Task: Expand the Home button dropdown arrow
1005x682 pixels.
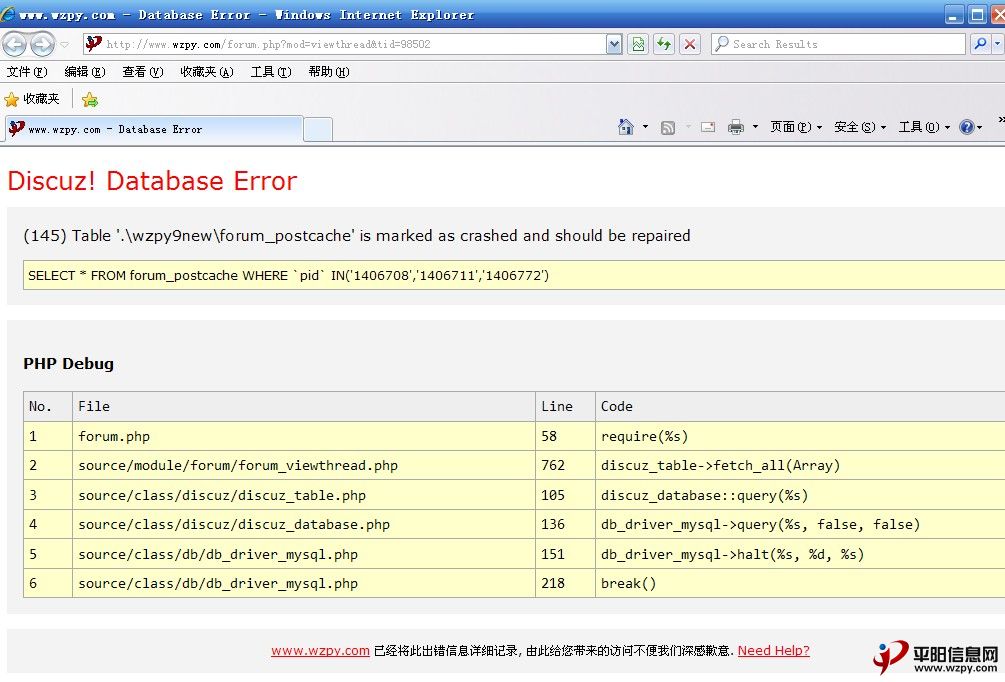Action: [645, 127]
